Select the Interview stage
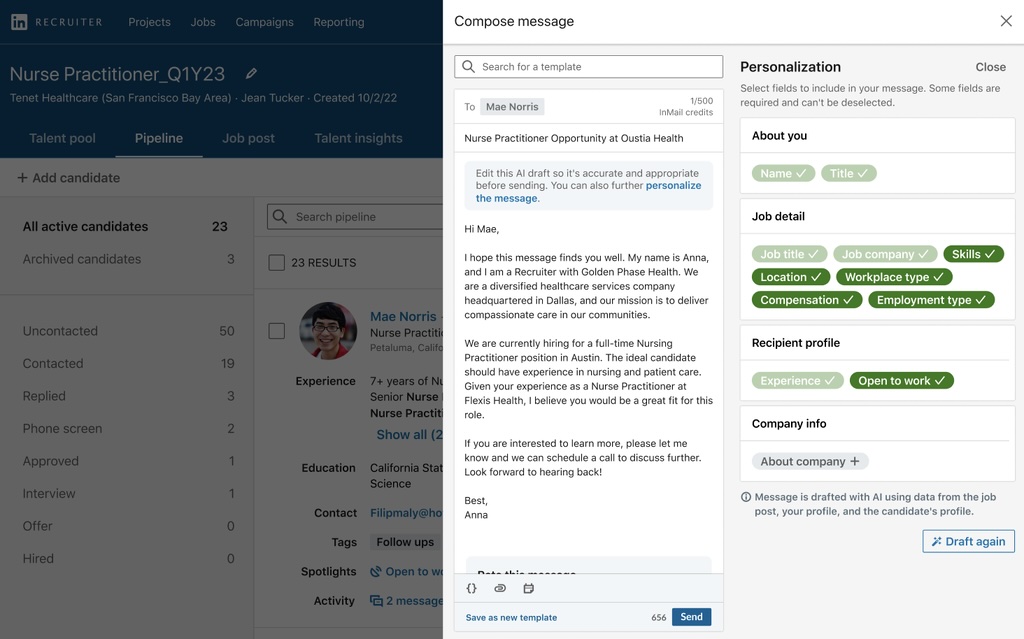 [128, 493]
